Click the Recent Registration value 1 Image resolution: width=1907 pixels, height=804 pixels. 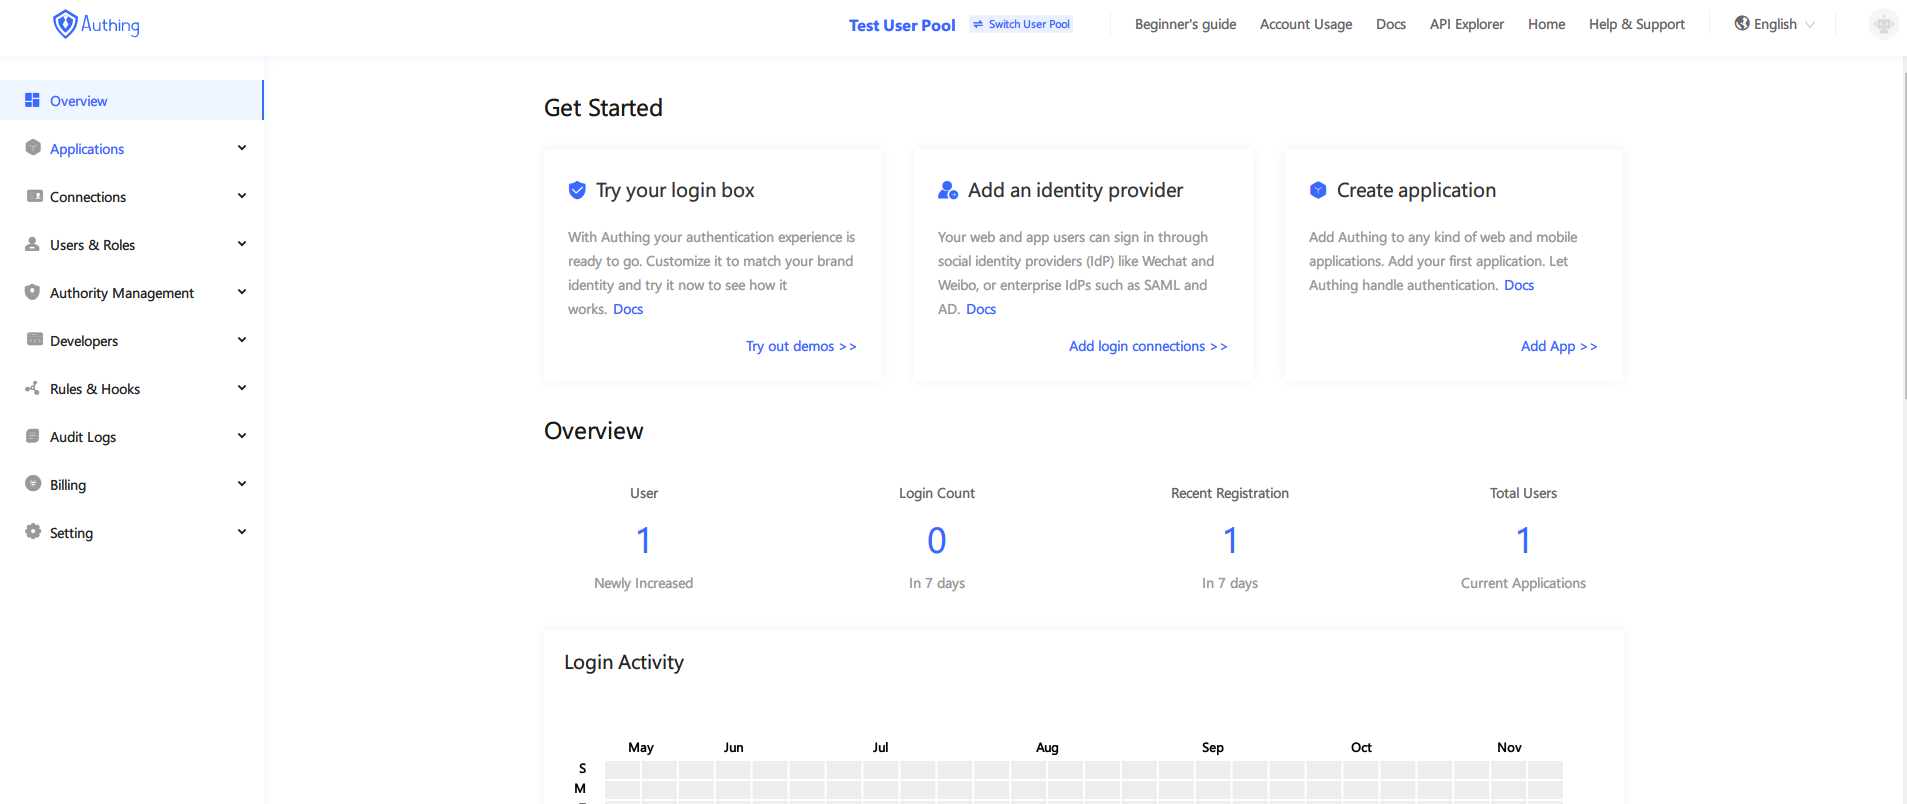1230,541
